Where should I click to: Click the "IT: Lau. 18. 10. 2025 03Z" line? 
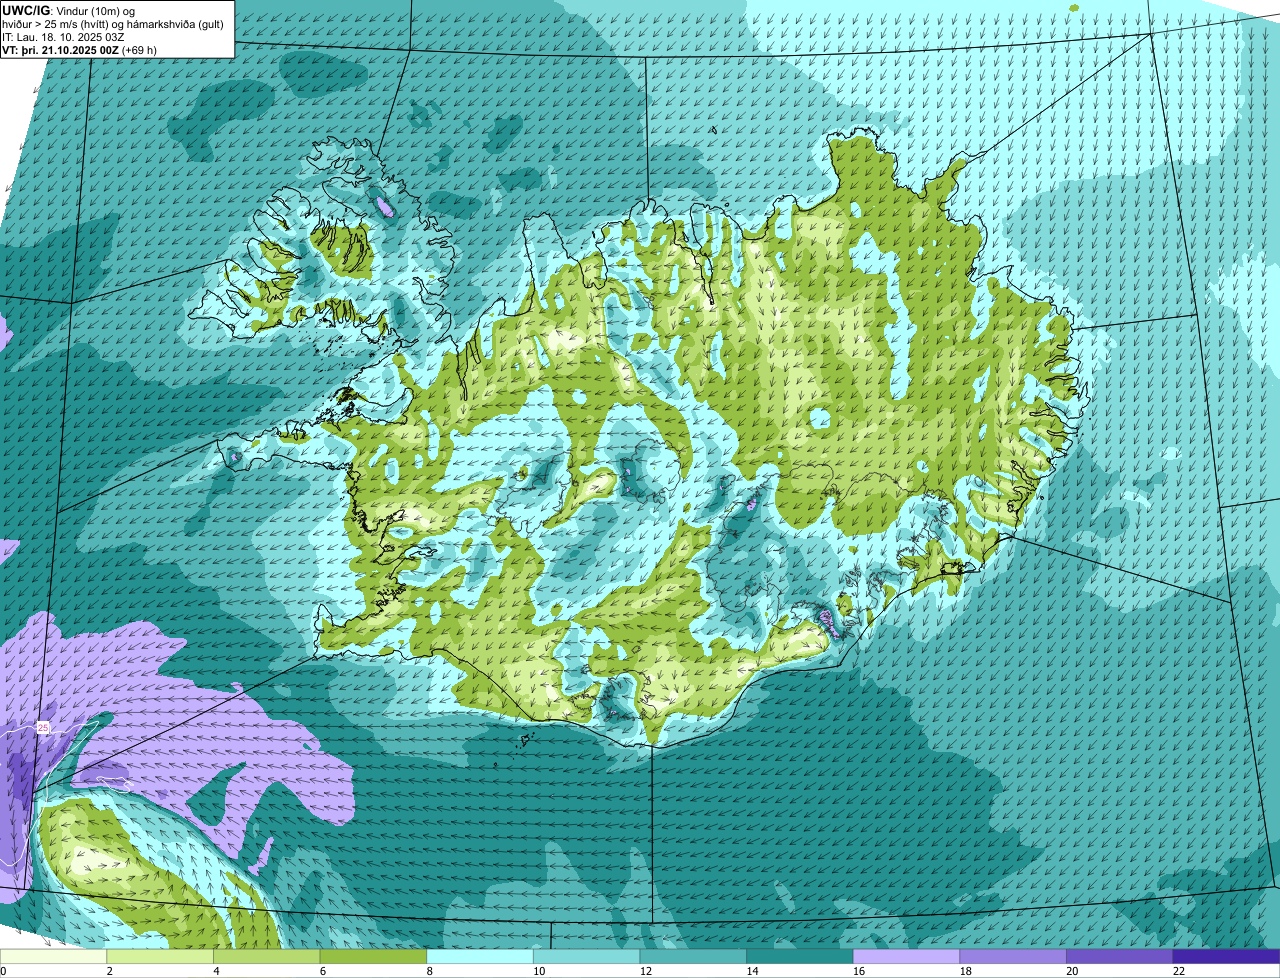[63, 37]
